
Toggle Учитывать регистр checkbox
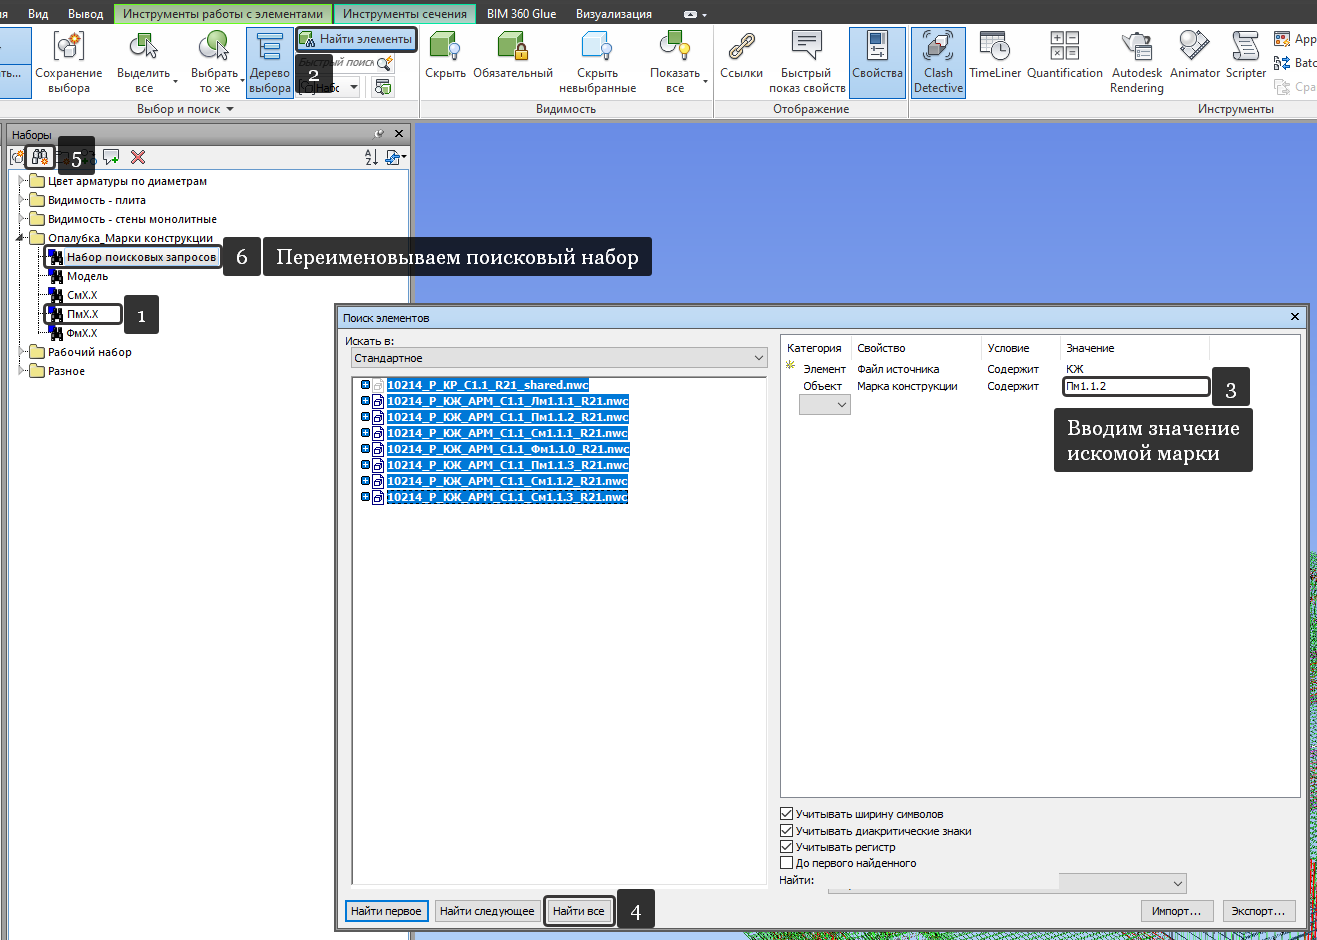787,847
